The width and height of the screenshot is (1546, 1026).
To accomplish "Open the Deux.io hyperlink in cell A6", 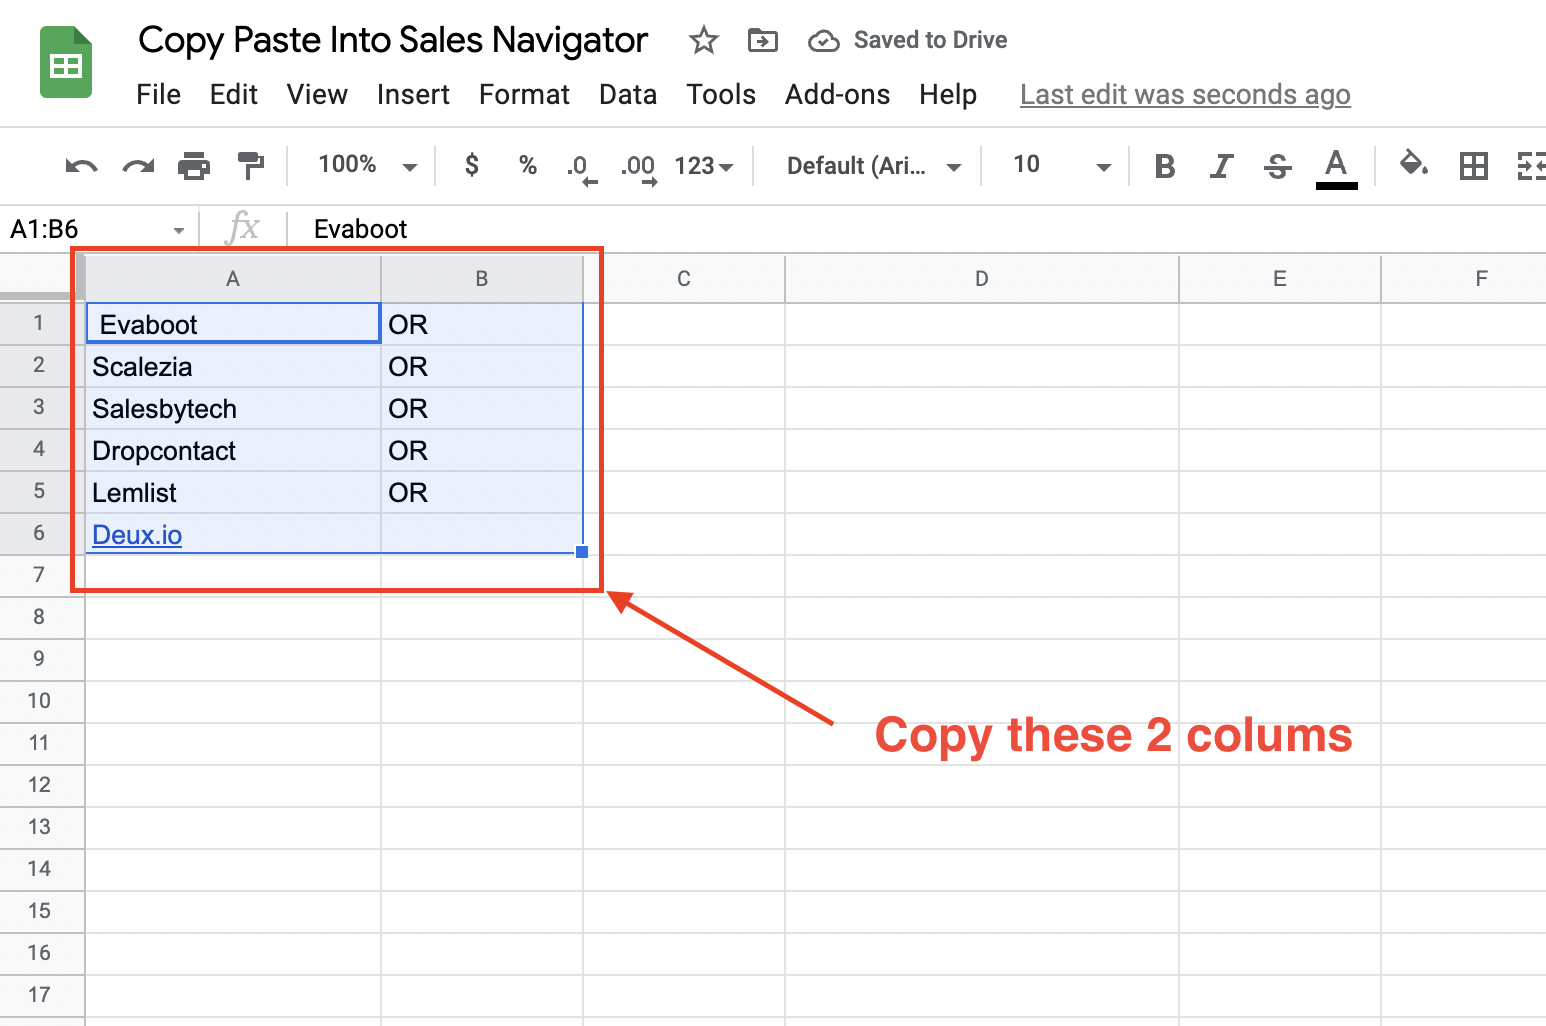I will 137,535.
